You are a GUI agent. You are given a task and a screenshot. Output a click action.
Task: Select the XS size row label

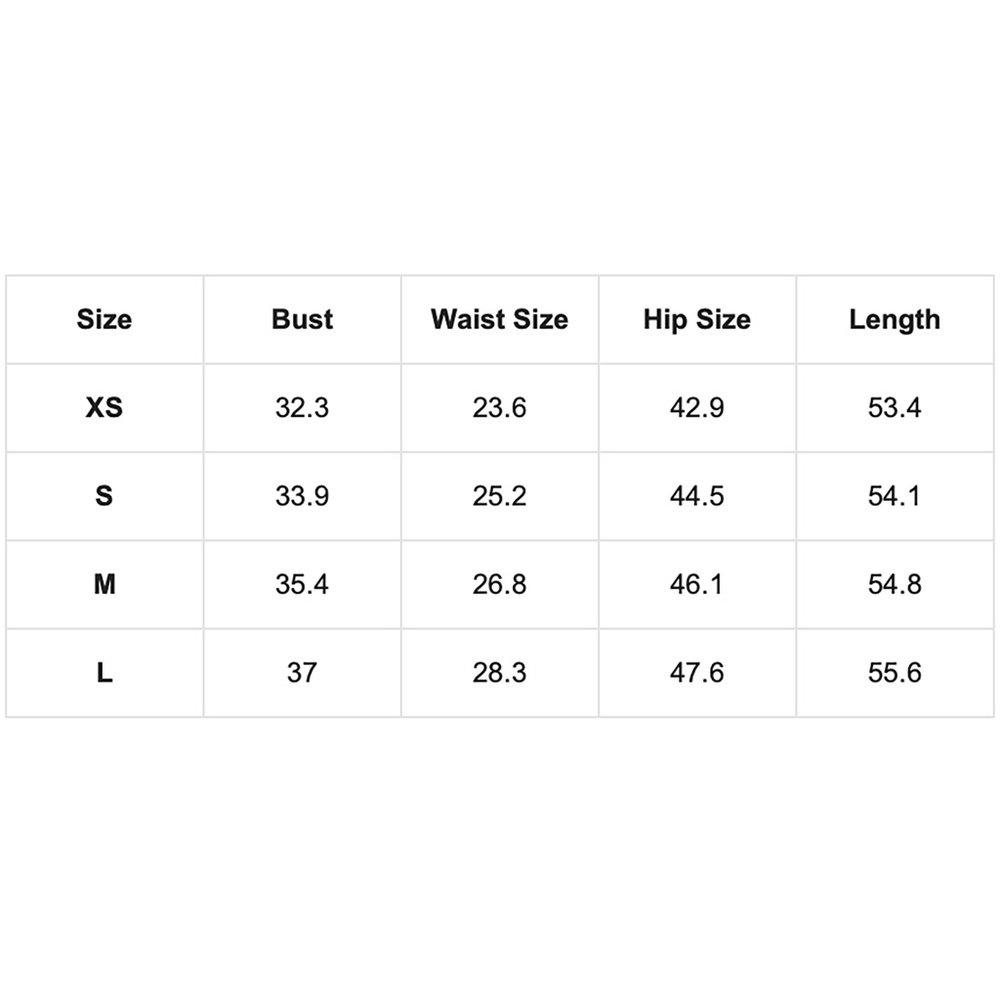104,408
